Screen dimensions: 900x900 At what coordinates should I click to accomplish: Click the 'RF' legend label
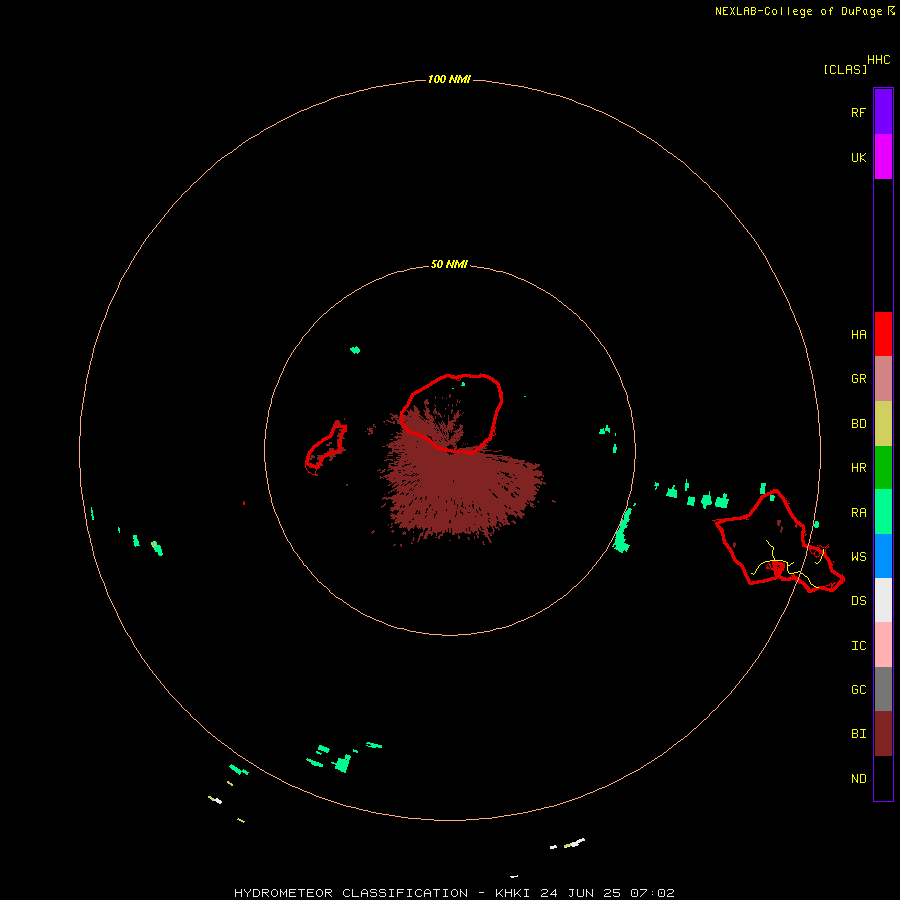tap(858, 113)
